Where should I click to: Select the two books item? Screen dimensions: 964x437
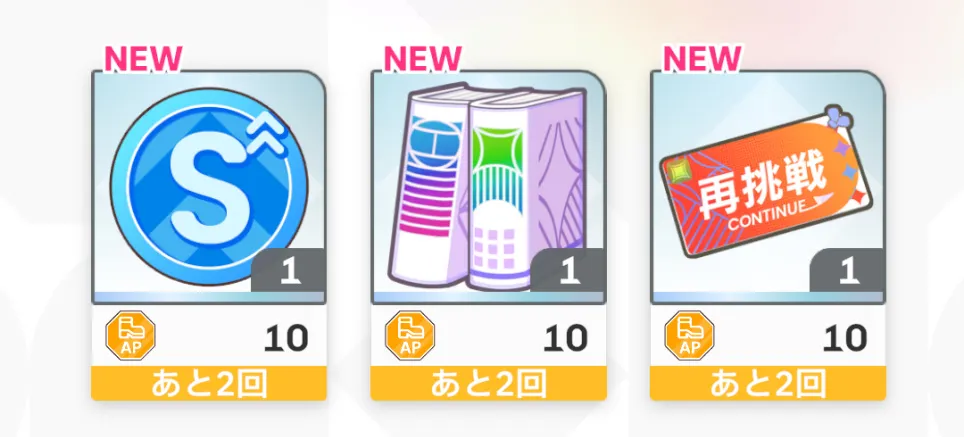pyautogui.click(x=486, y=189)
